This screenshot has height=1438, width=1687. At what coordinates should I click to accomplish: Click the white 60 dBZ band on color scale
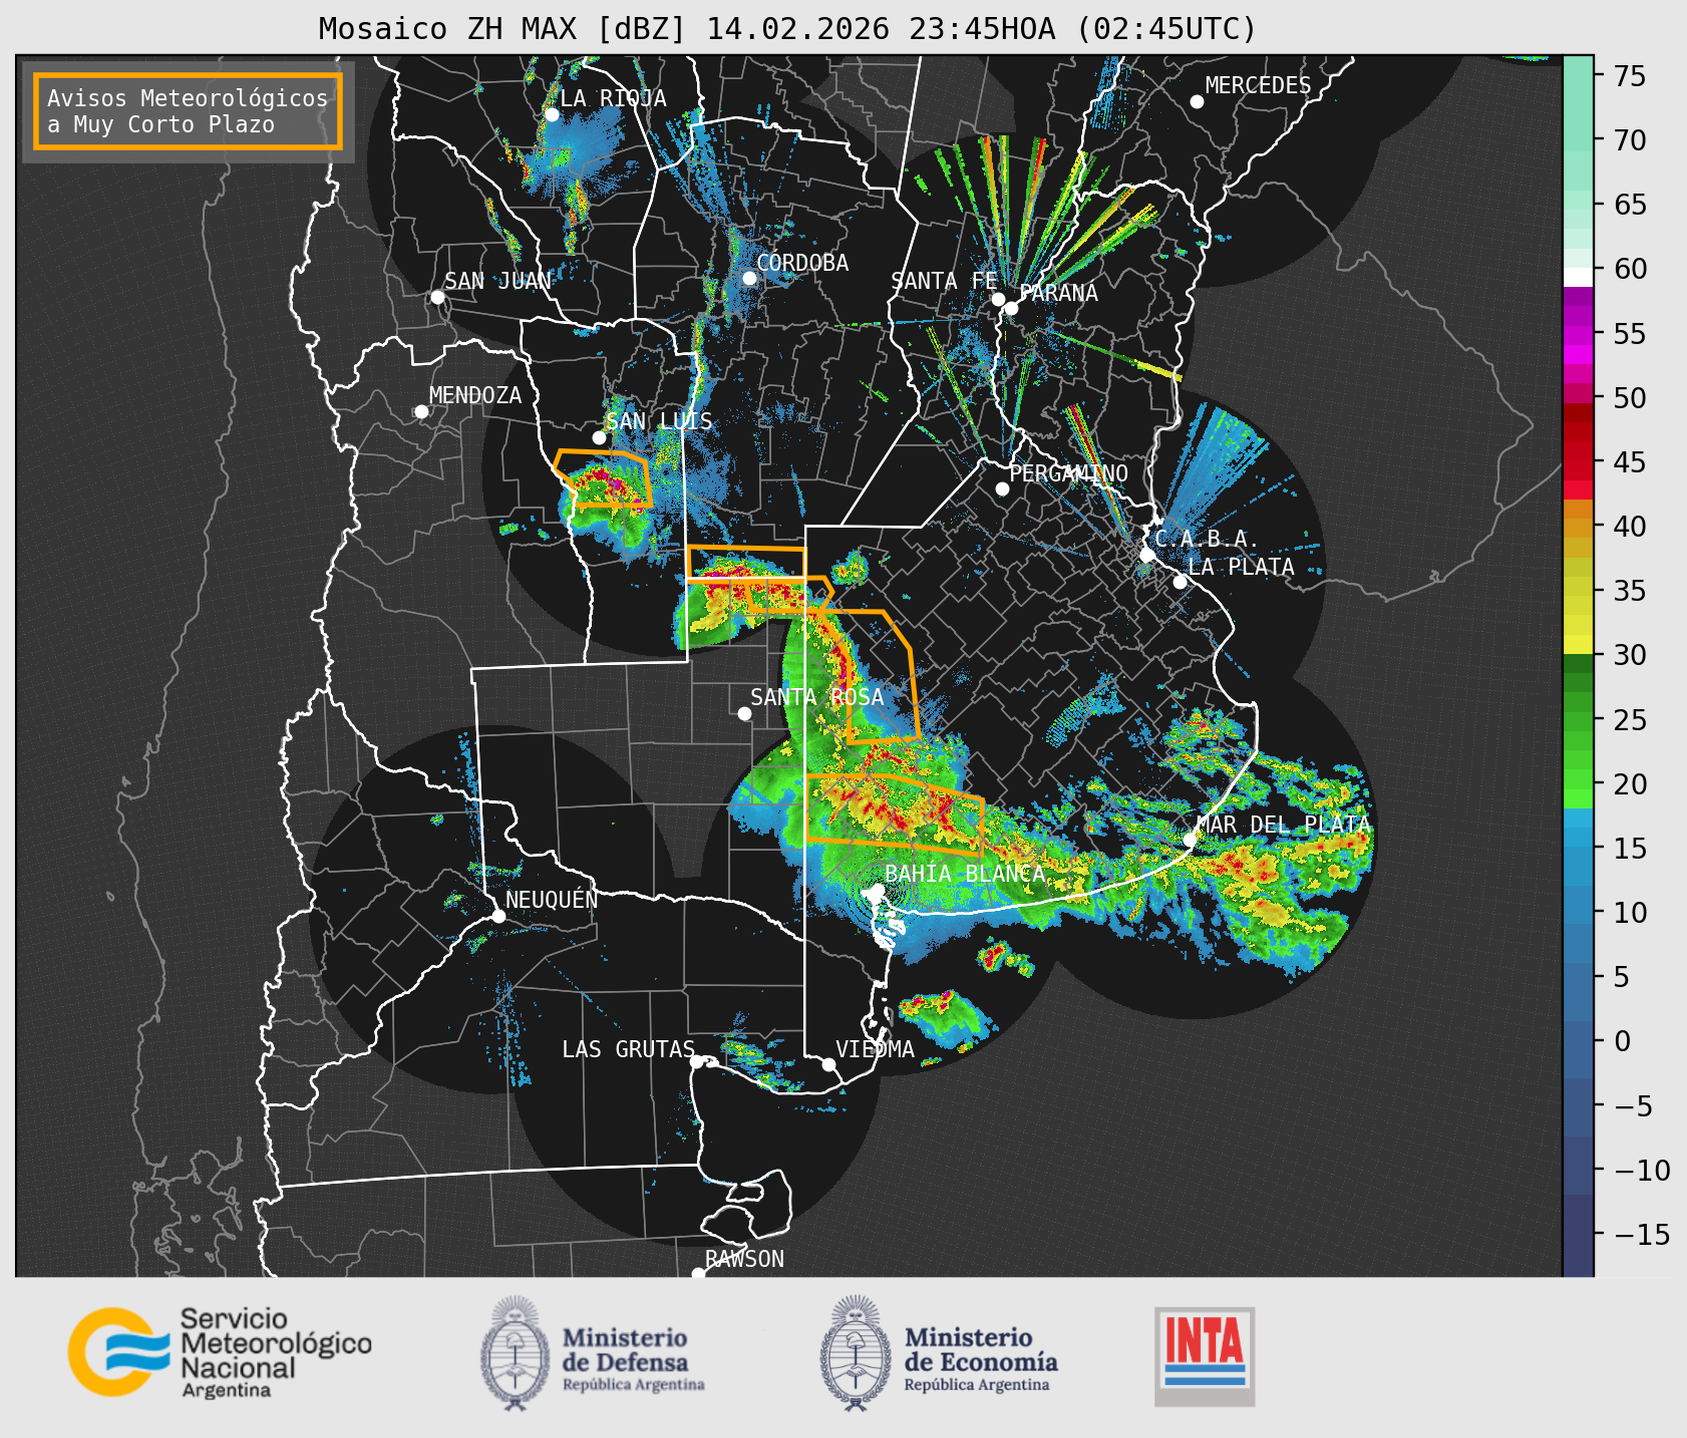tap(1578, 276)
